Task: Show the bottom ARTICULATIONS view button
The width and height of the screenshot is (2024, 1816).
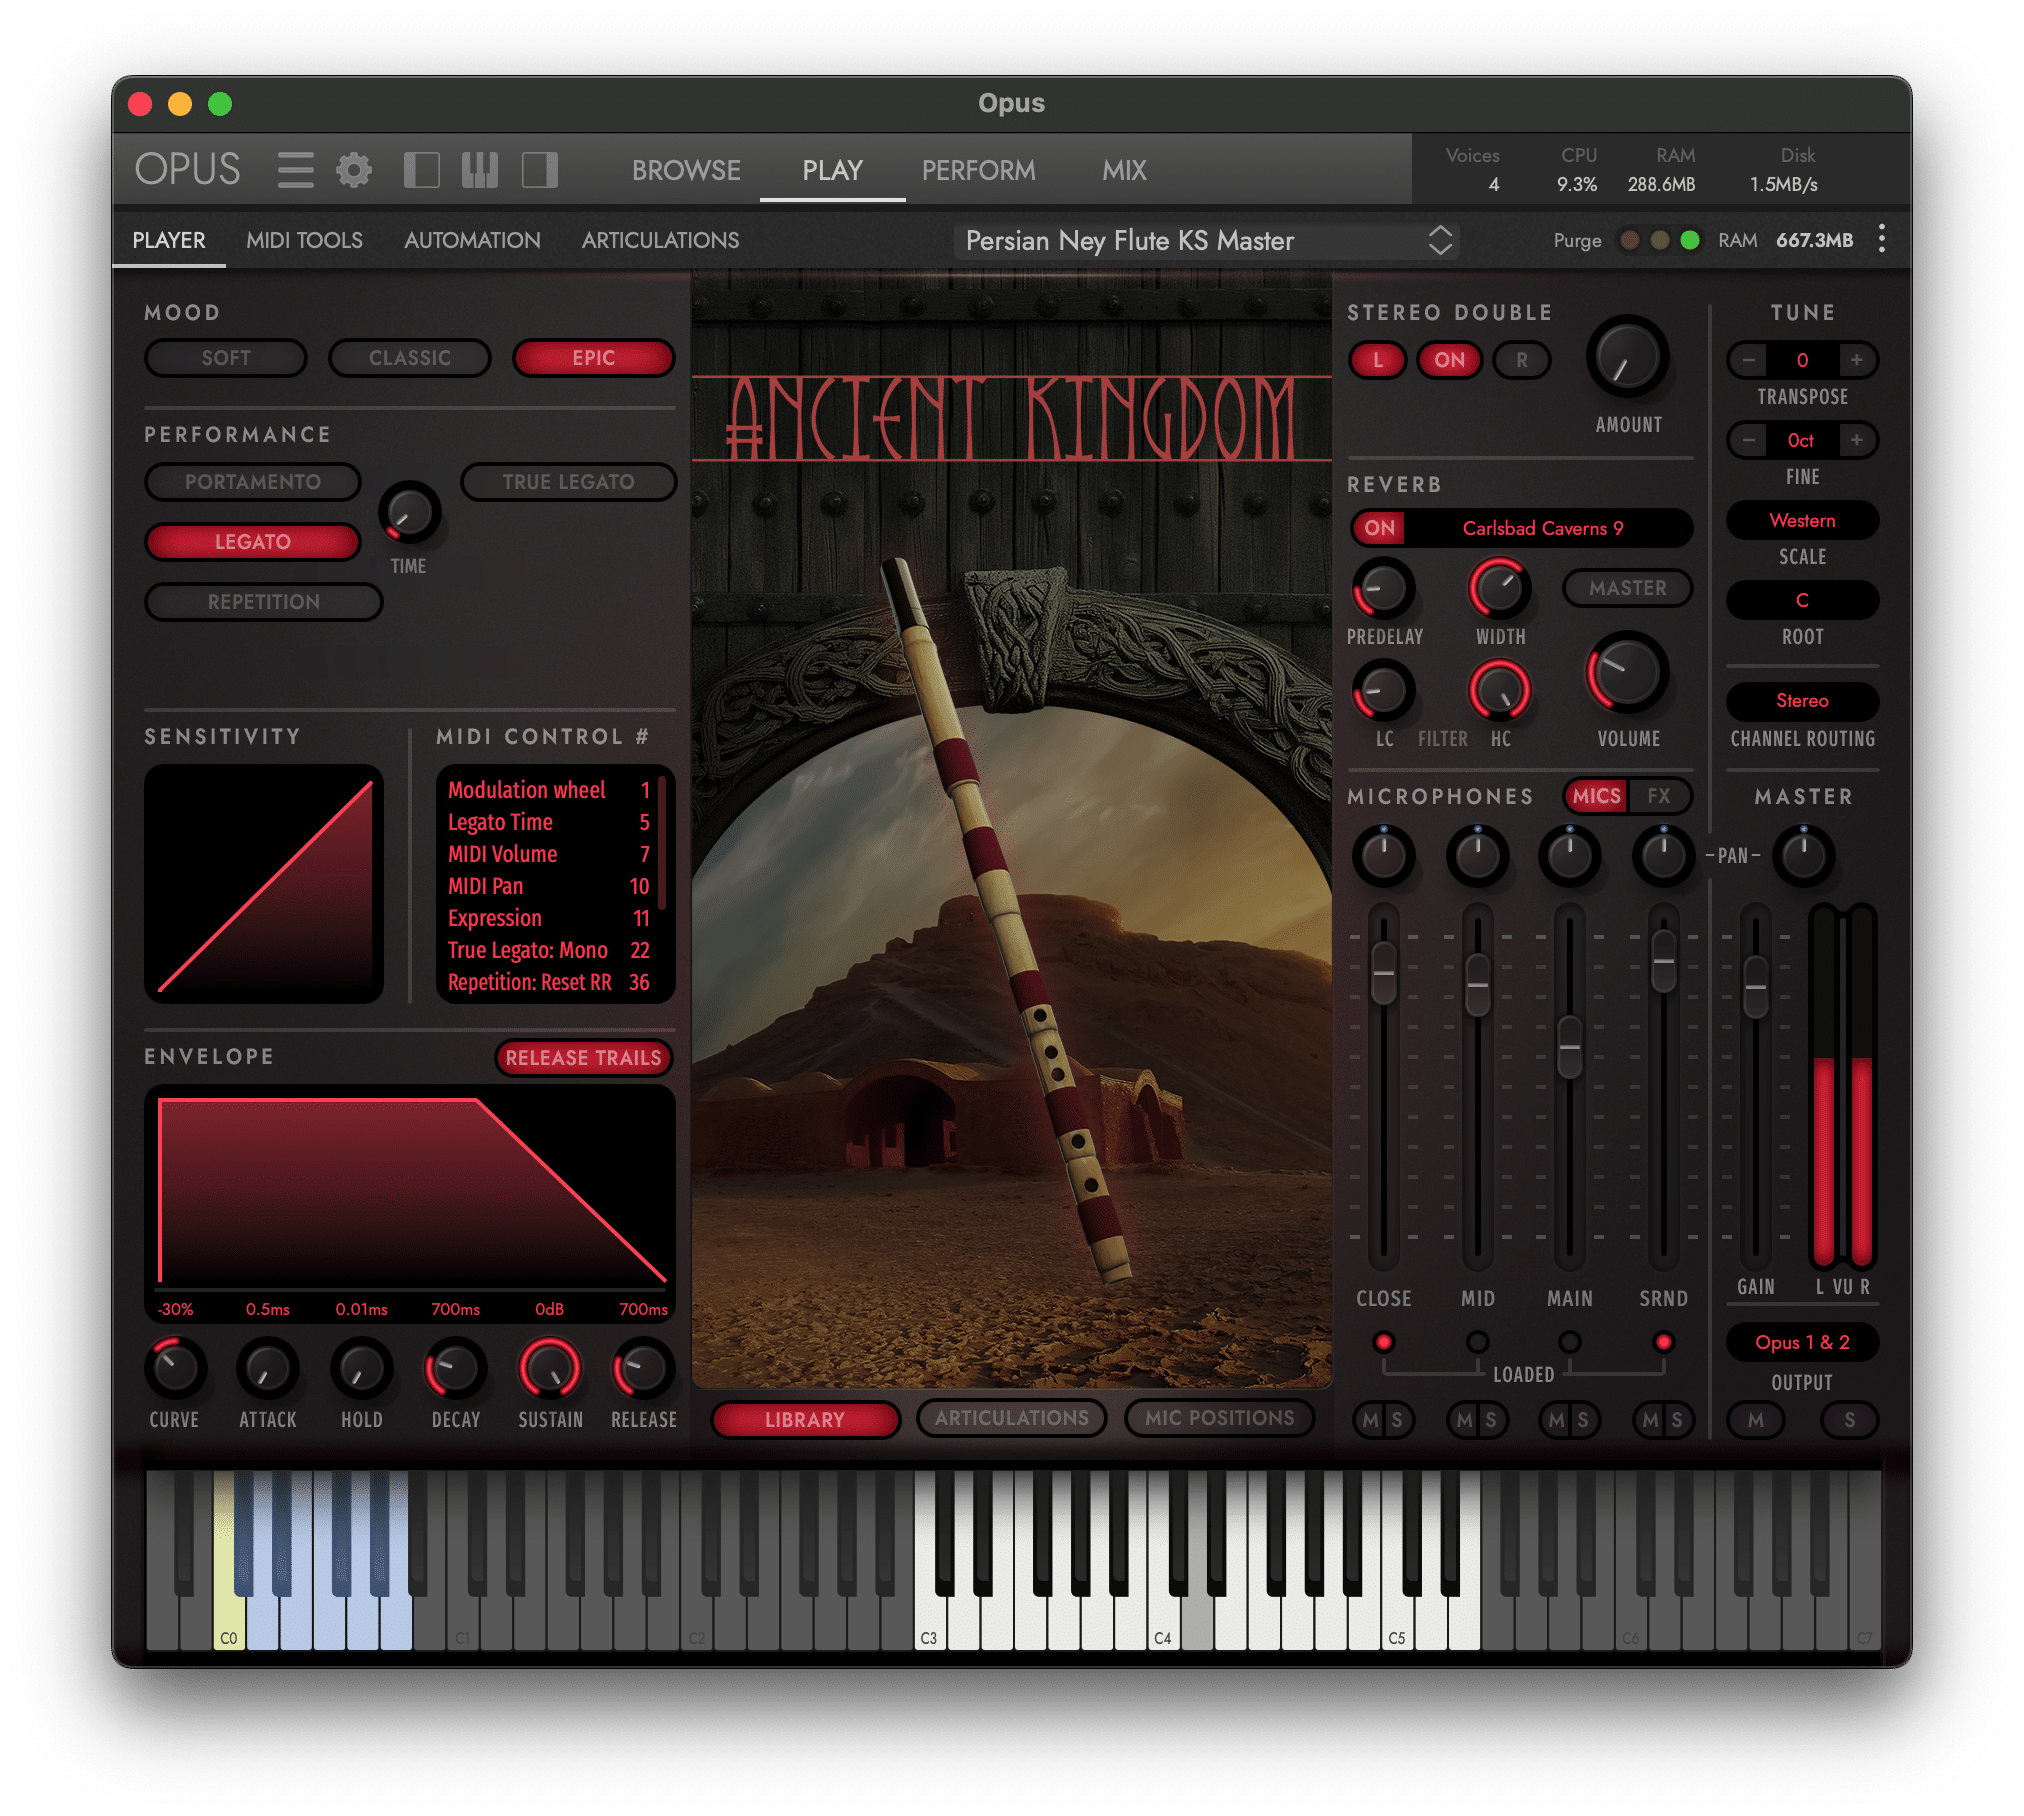Action: pyautogui.click(x=1011, y=1418)
